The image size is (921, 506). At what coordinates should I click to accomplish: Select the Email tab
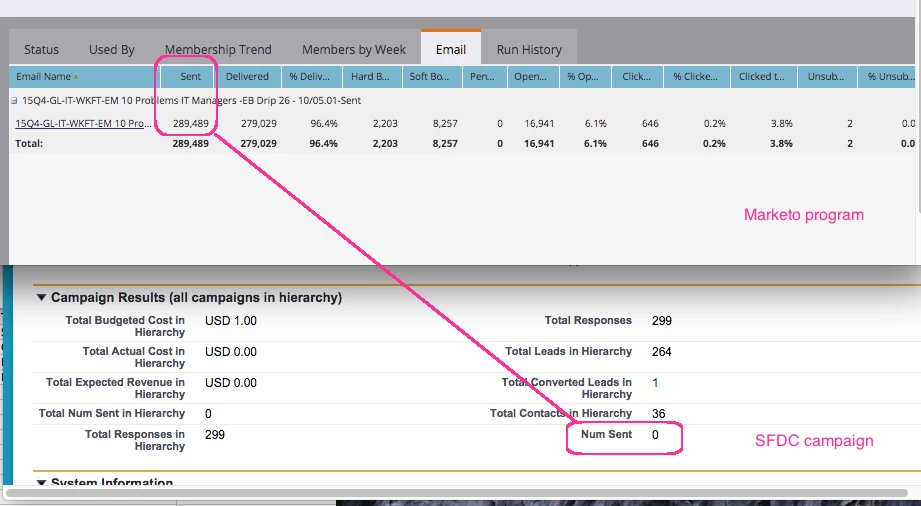[x=451, y=48]
